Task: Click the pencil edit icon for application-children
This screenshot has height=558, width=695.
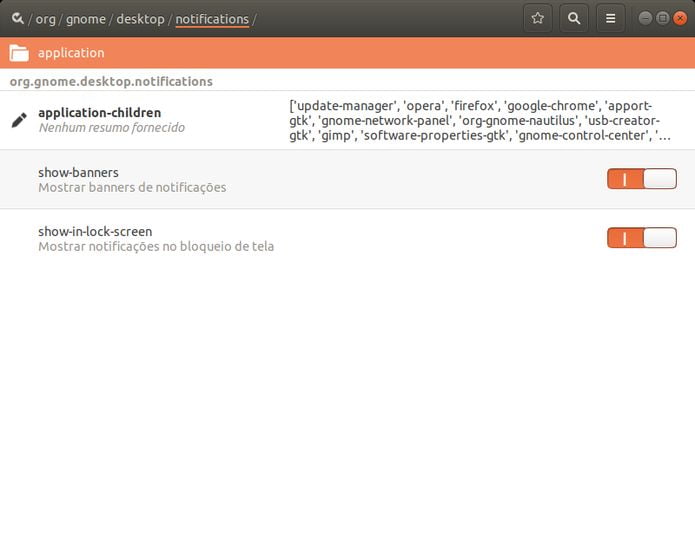Action: pyautogui.click(x=19, y=120)
